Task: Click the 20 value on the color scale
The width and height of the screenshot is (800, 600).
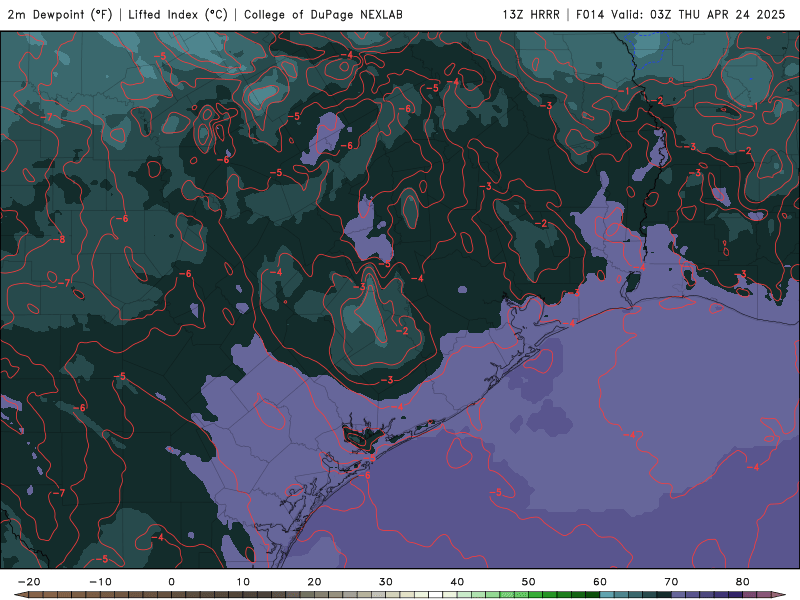Action: (x=314, y=582)
